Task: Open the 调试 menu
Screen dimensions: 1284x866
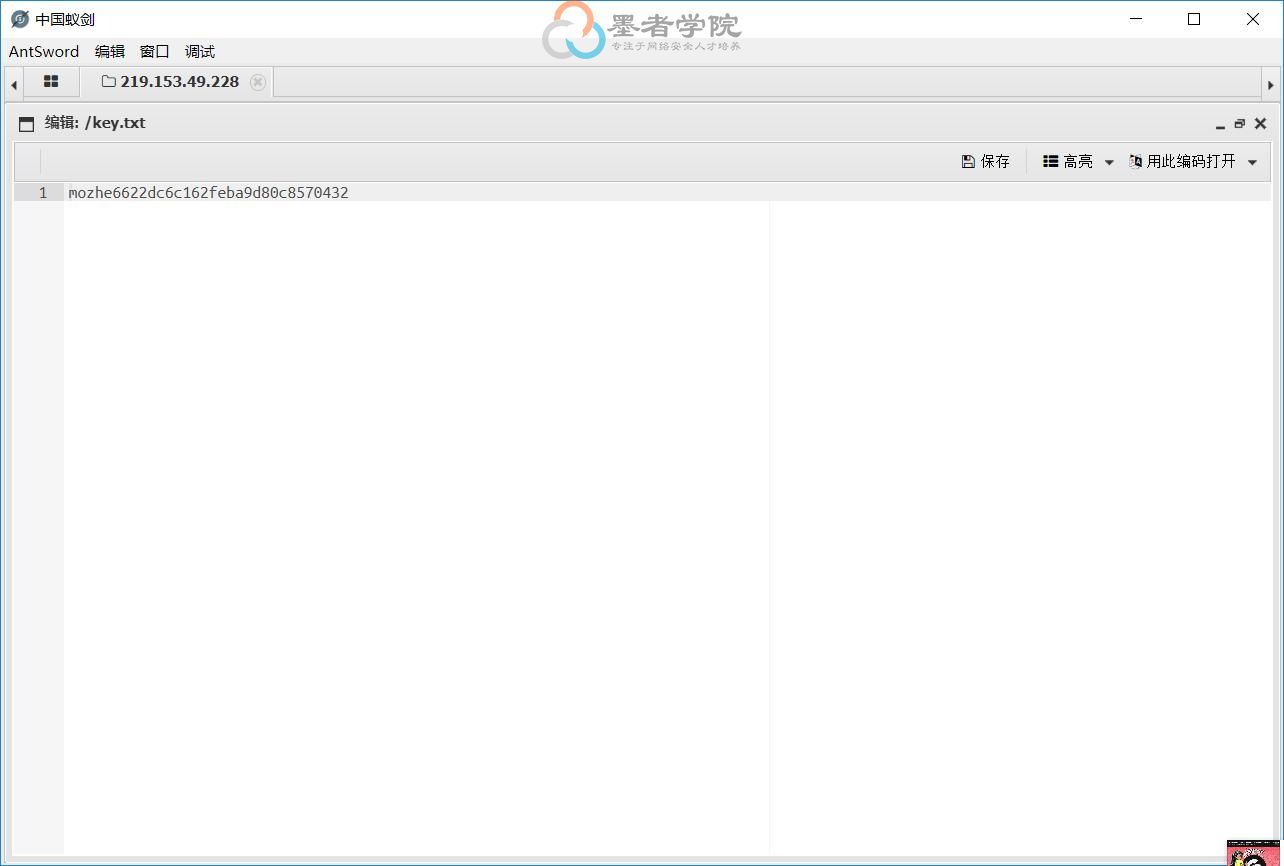Action: (200, 52)
